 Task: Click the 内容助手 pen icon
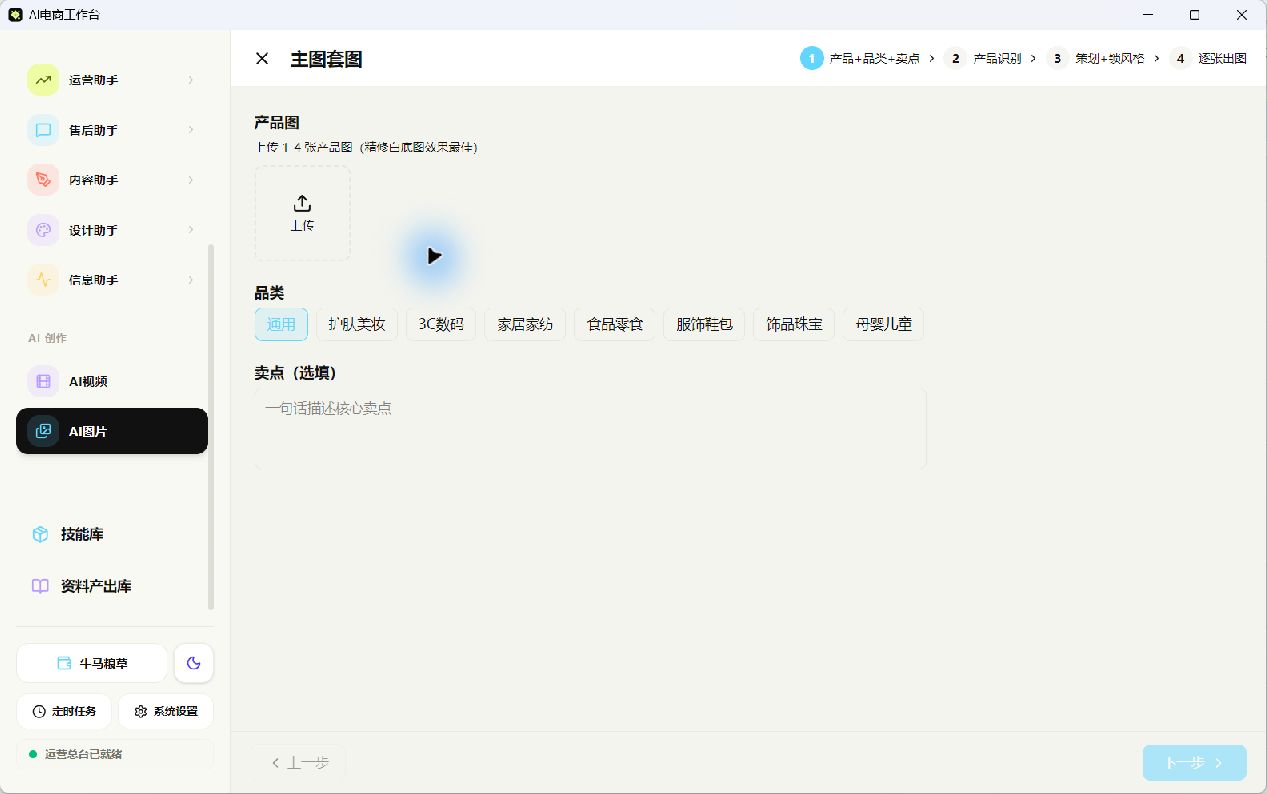click(43, 180)
